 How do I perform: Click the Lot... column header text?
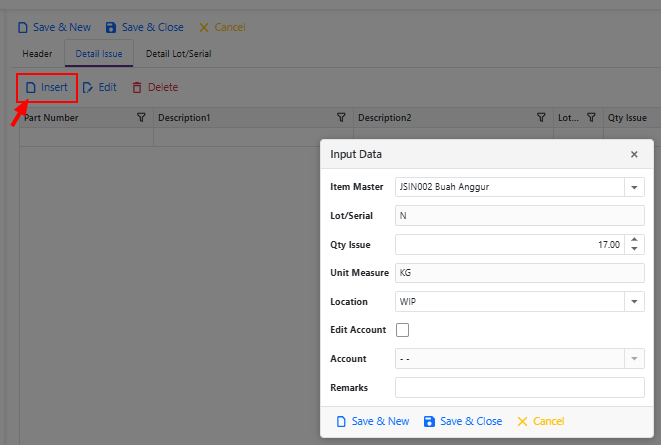coord(568,118)
